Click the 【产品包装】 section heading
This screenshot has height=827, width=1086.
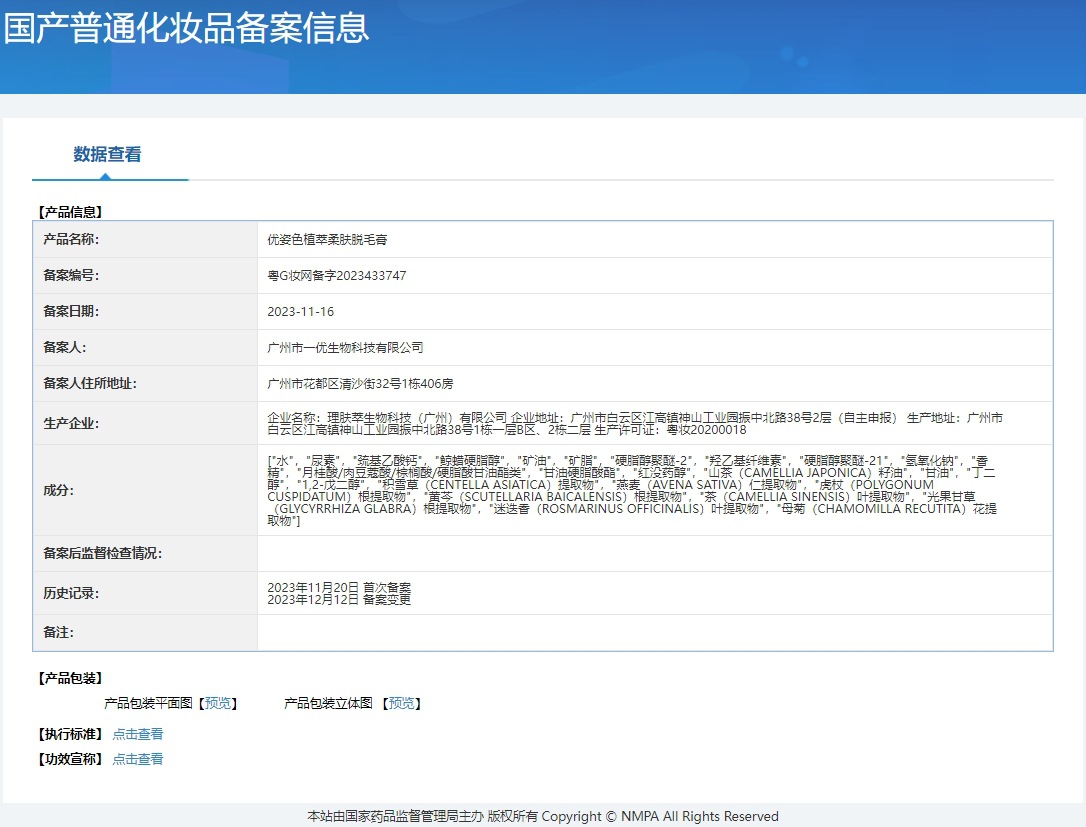pos(69,679)
